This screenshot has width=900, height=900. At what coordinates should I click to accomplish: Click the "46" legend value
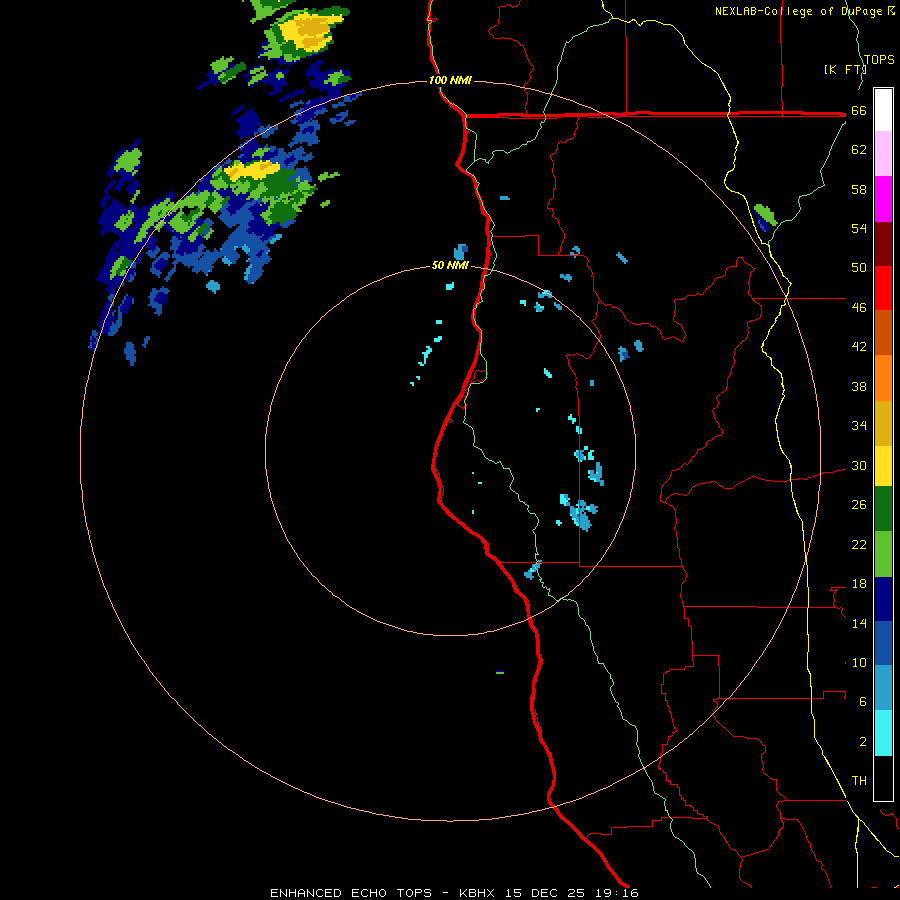(x=859, y=308)
